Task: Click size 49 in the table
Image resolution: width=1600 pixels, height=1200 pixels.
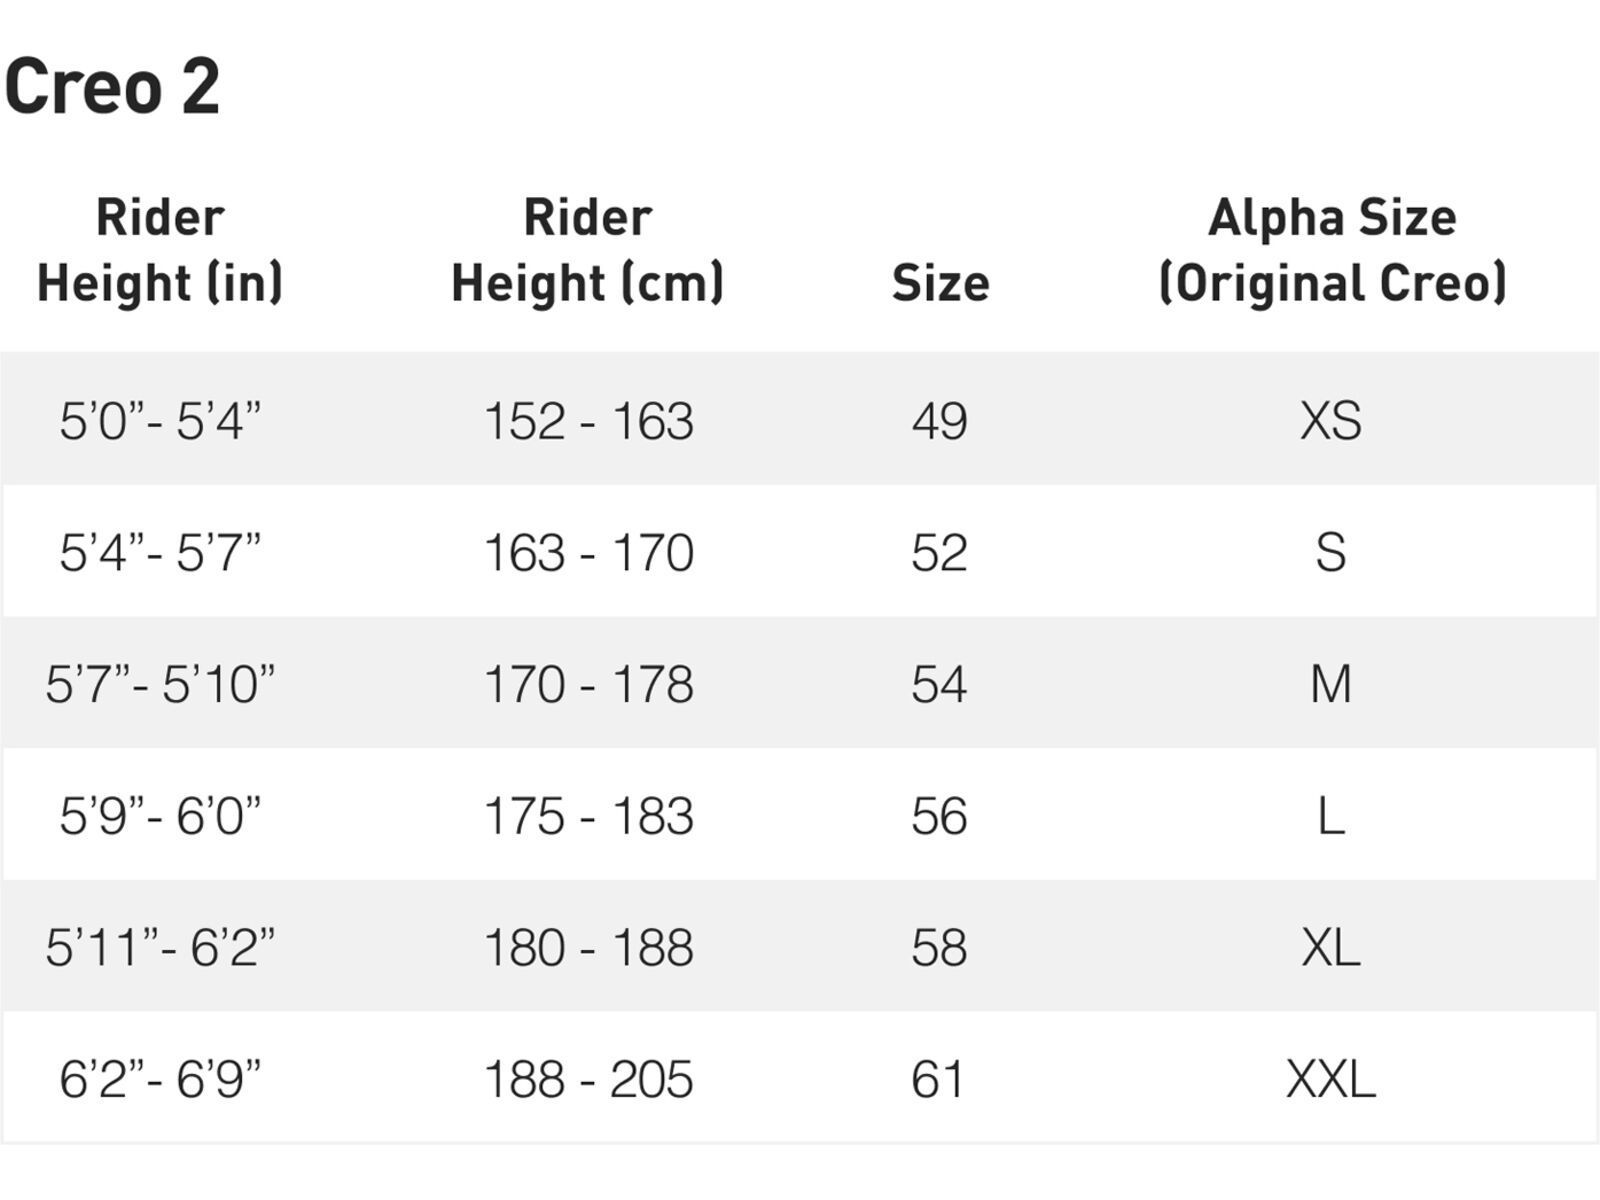Action: tap(939, 420)
